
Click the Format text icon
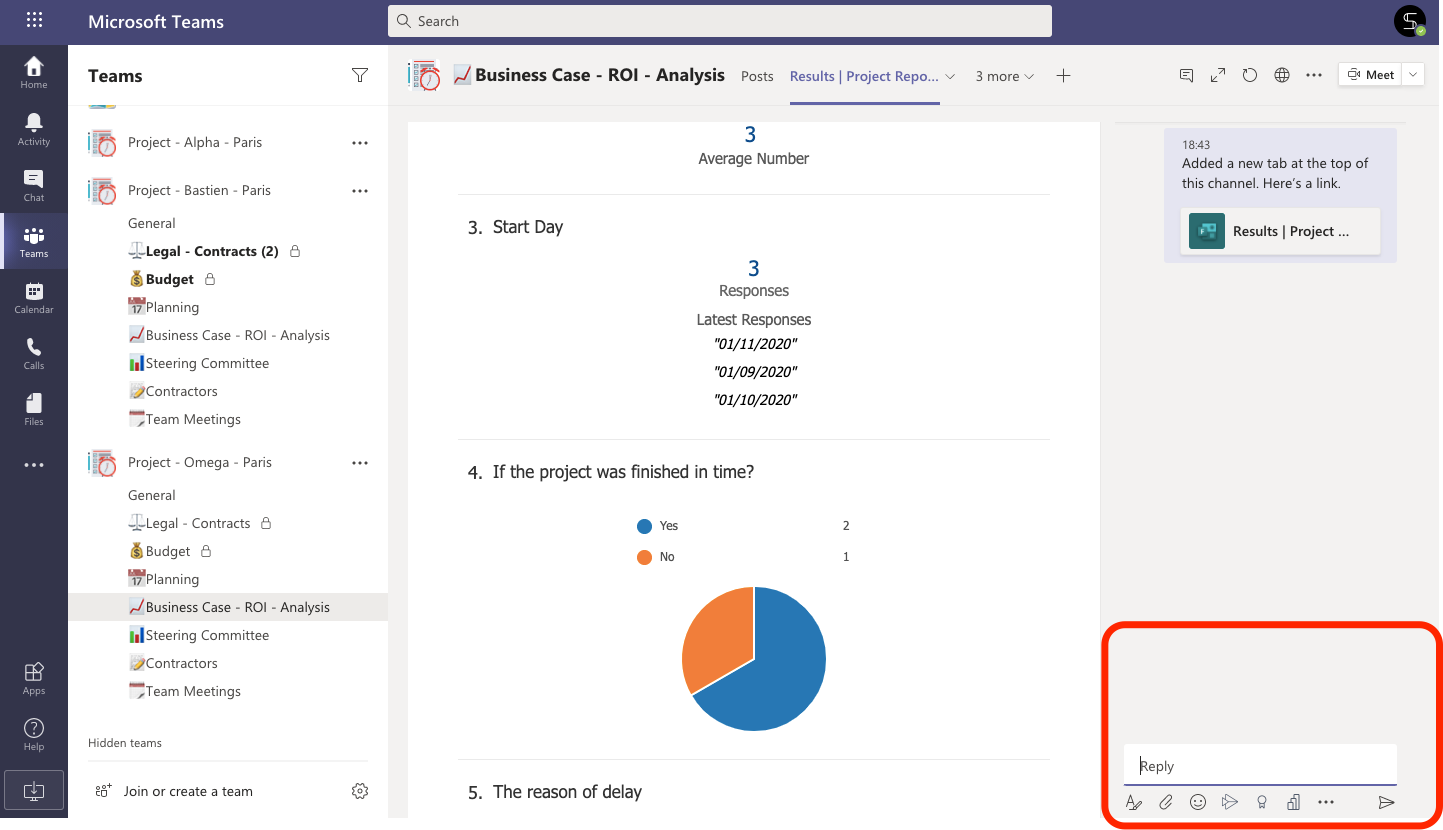tap(1134, 802)
